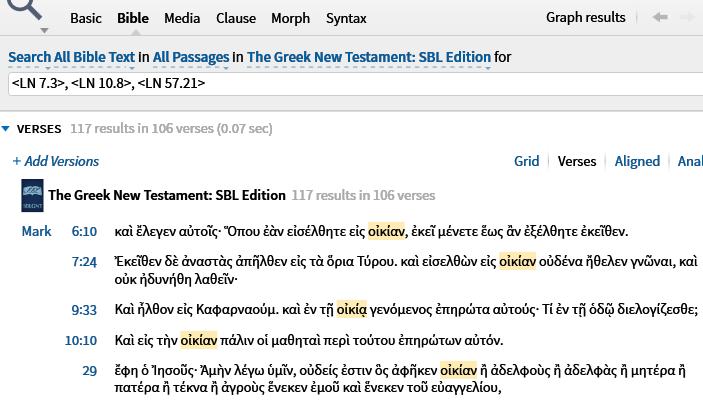The width and height of the screenshot is (703, 400).
Task: Click the SBL Edition book cover thumbnail
Action: 33,196
